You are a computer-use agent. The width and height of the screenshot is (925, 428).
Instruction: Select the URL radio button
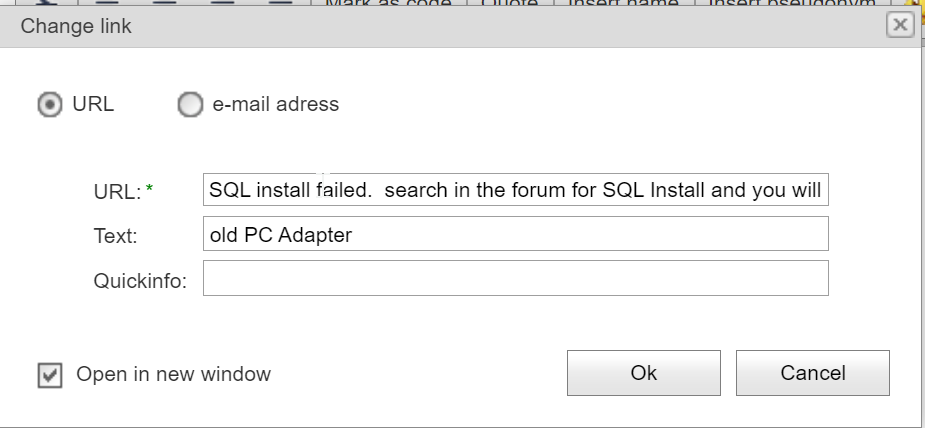(49, 104)
